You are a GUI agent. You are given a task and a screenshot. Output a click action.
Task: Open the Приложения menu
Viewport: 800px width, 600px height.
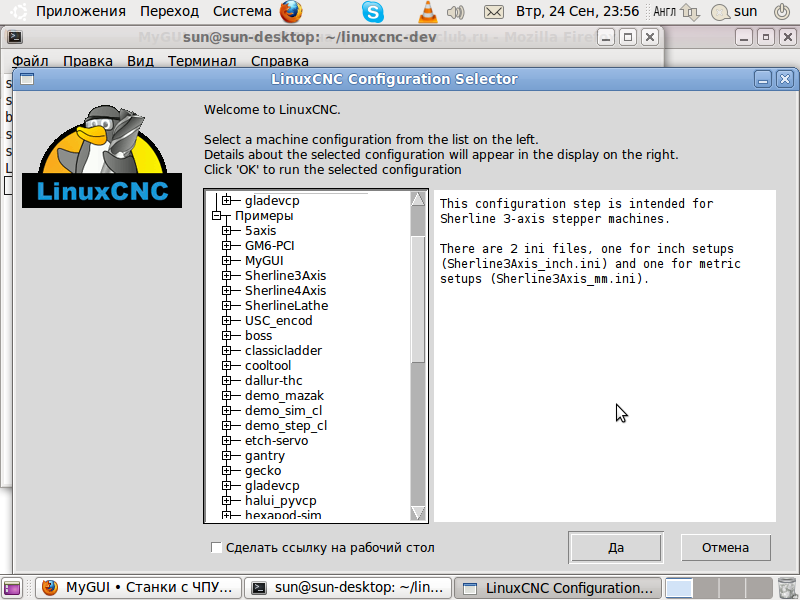click(81, 11)
